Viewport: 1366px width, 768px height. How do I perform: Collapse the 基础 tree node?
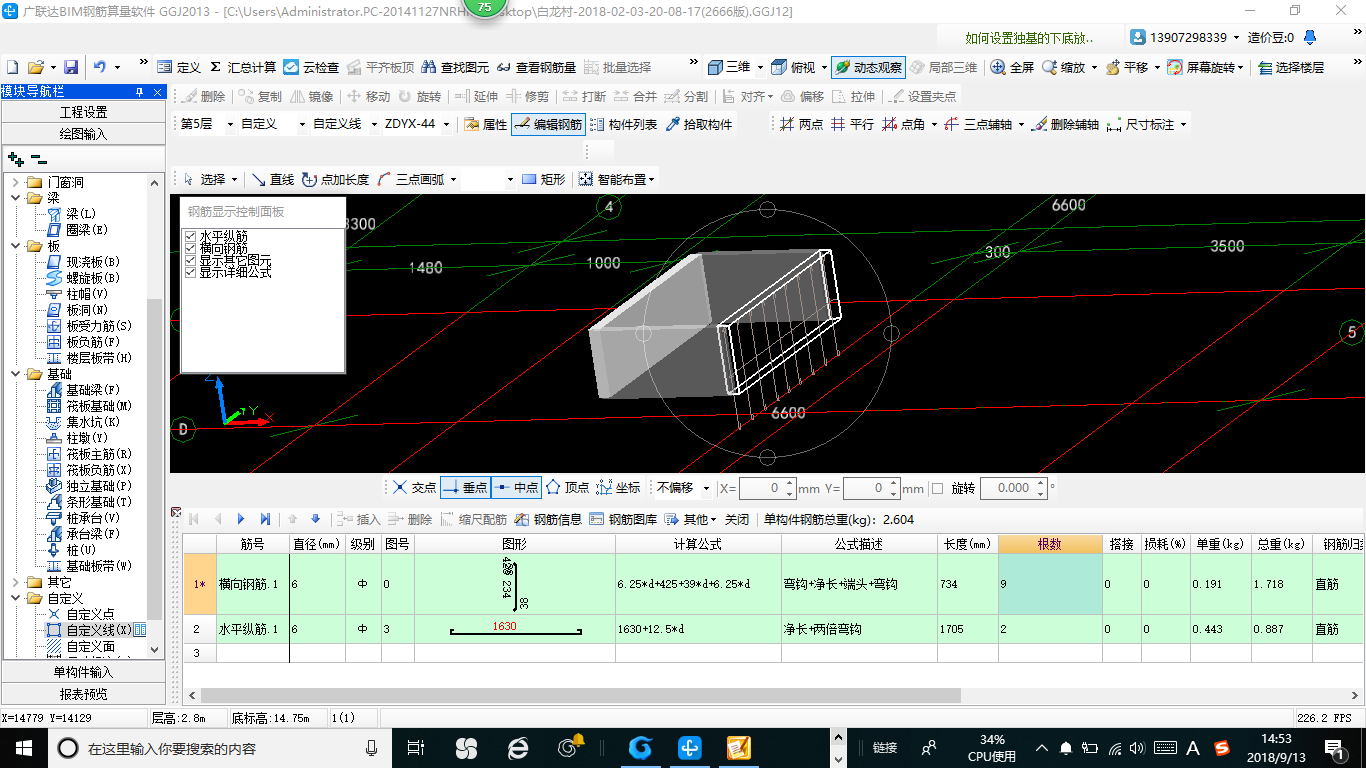15,374
